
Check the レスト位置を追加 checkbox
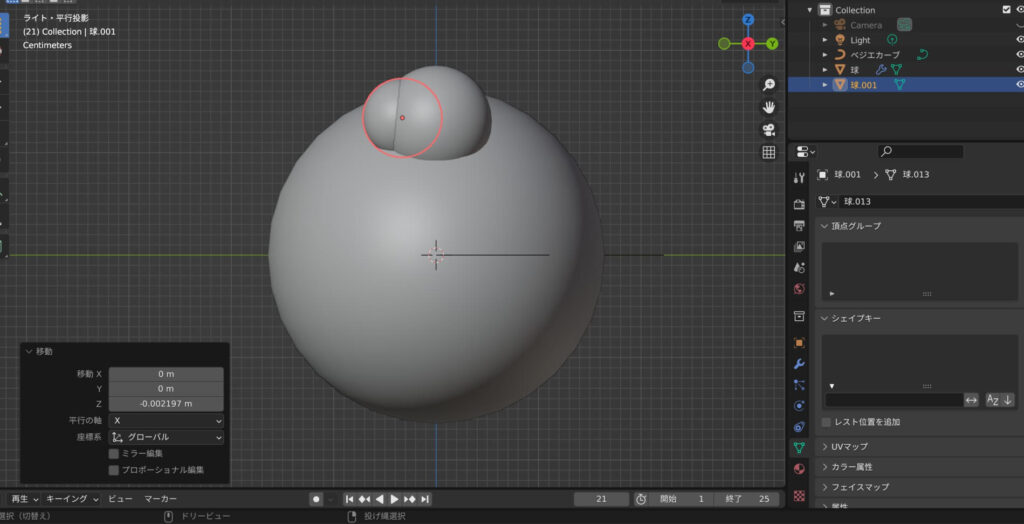pos(827,422)
